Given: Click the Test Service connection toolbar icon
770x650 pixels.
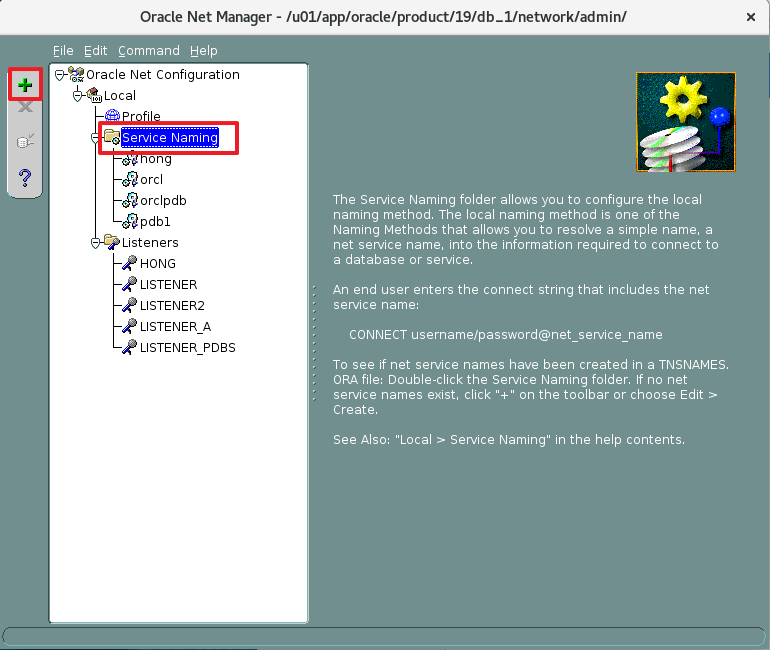Looking at the screenshot, I should tap(25, 141).
